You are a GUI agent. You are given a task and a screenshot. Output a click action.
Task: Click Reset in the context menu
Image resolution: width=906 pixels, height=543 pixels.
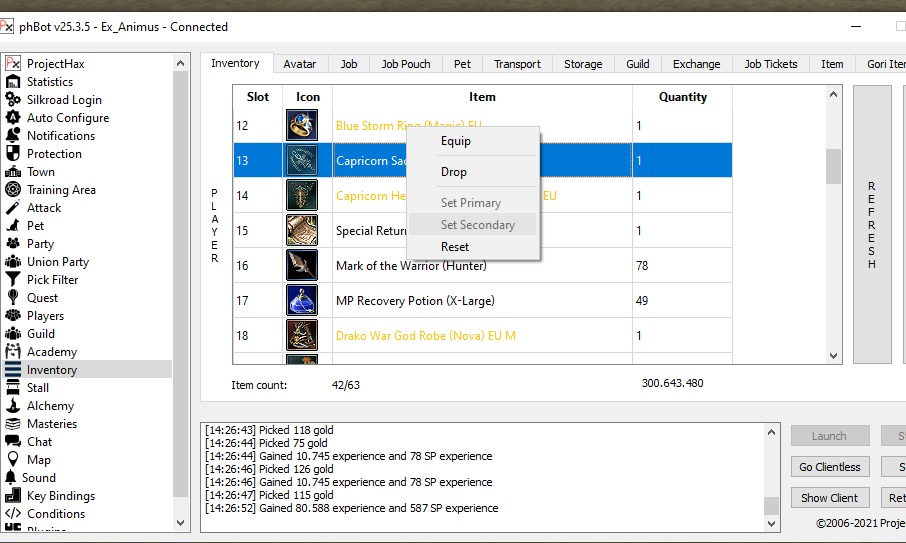tap(455, 247)
